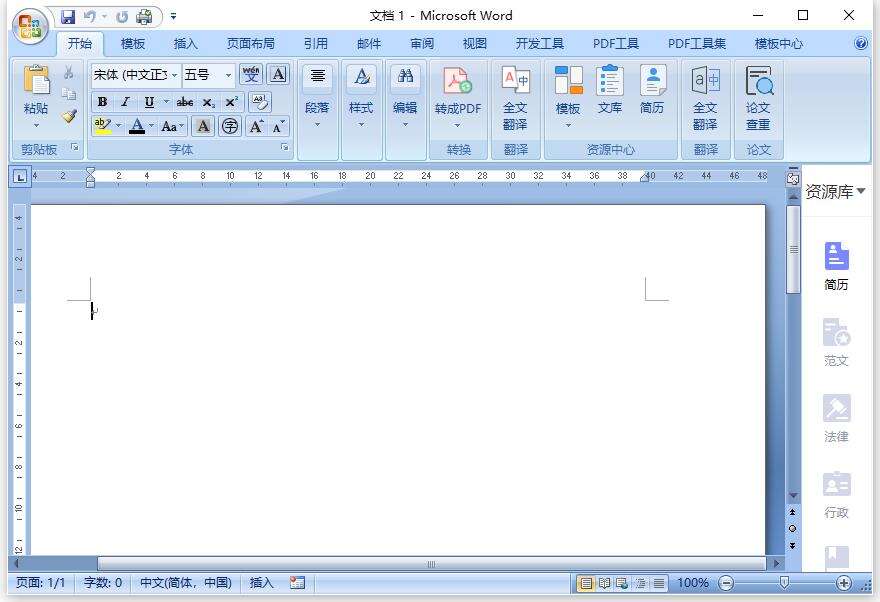880x602 pixels.
Task: Select 范文 in the 资源库 sidebar
Action: pos(836,342)
